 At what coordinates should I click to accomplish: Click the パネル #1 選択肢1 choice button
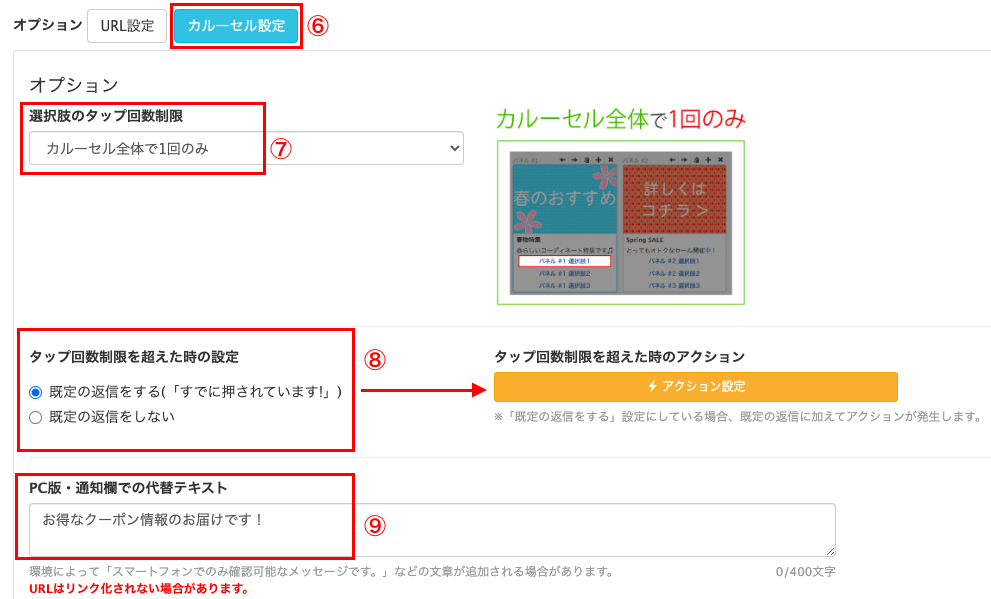pos(565,262)
